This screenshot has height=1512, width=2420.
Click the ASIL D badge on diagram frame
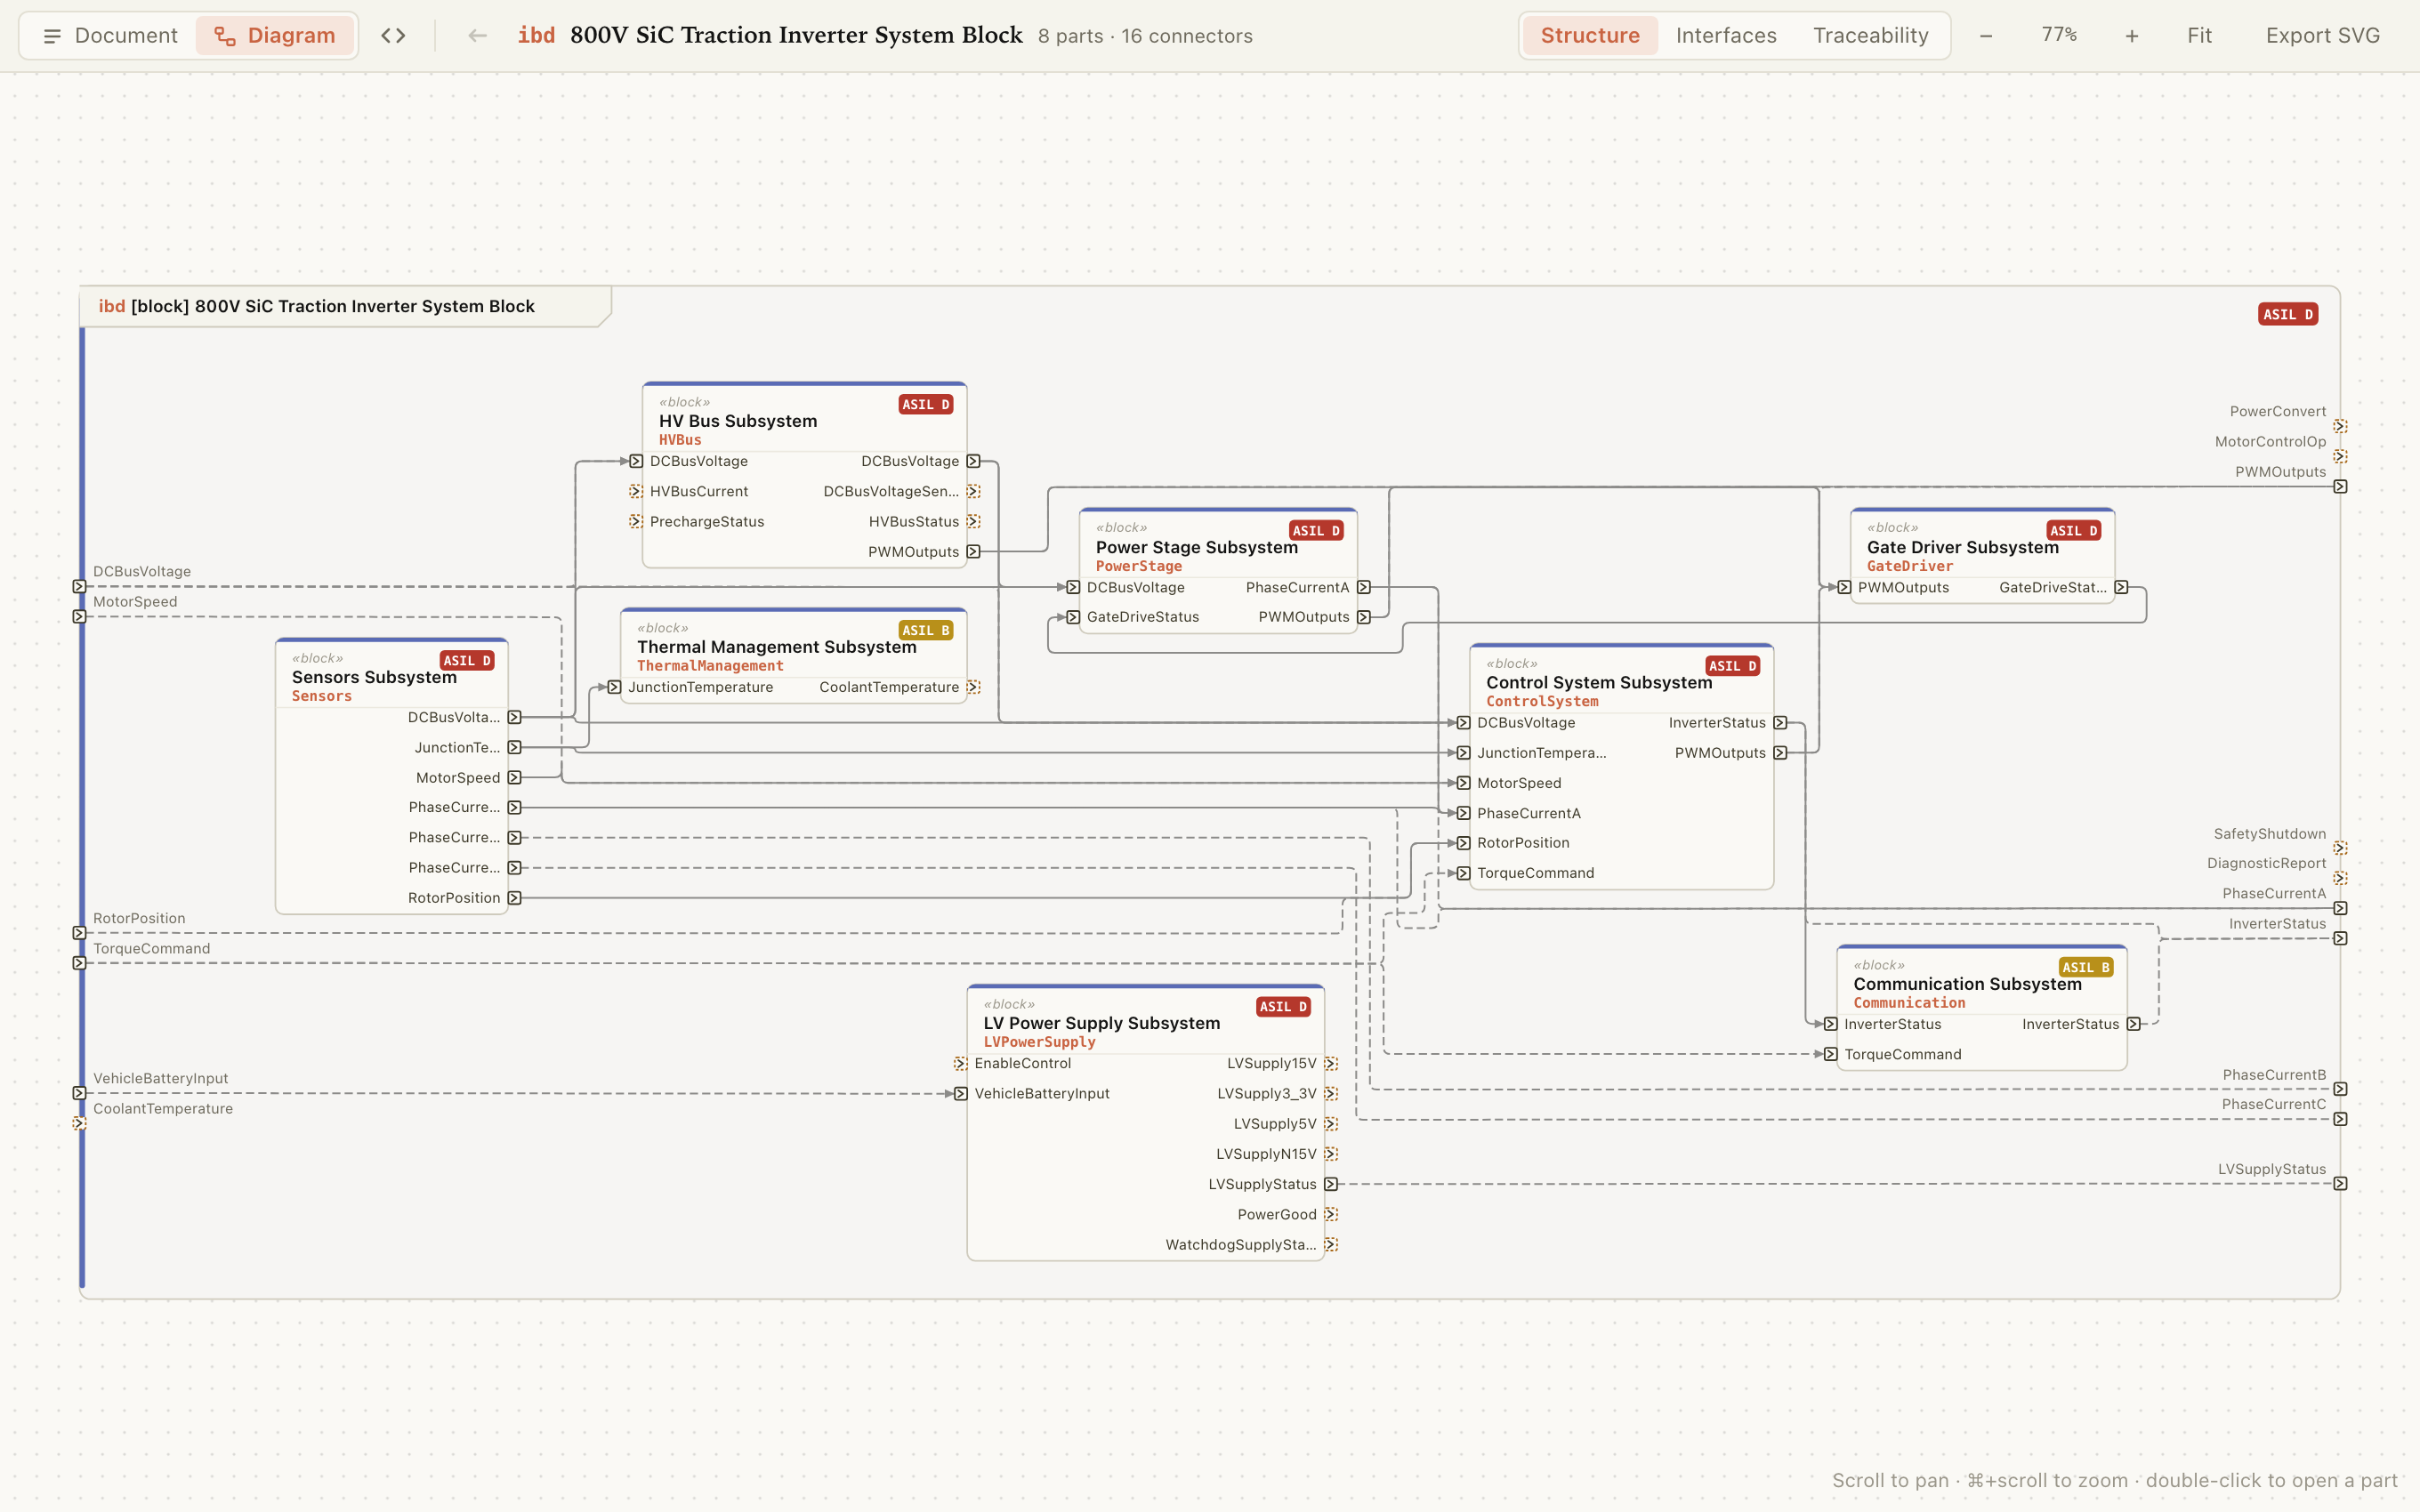coord(2287,314)
